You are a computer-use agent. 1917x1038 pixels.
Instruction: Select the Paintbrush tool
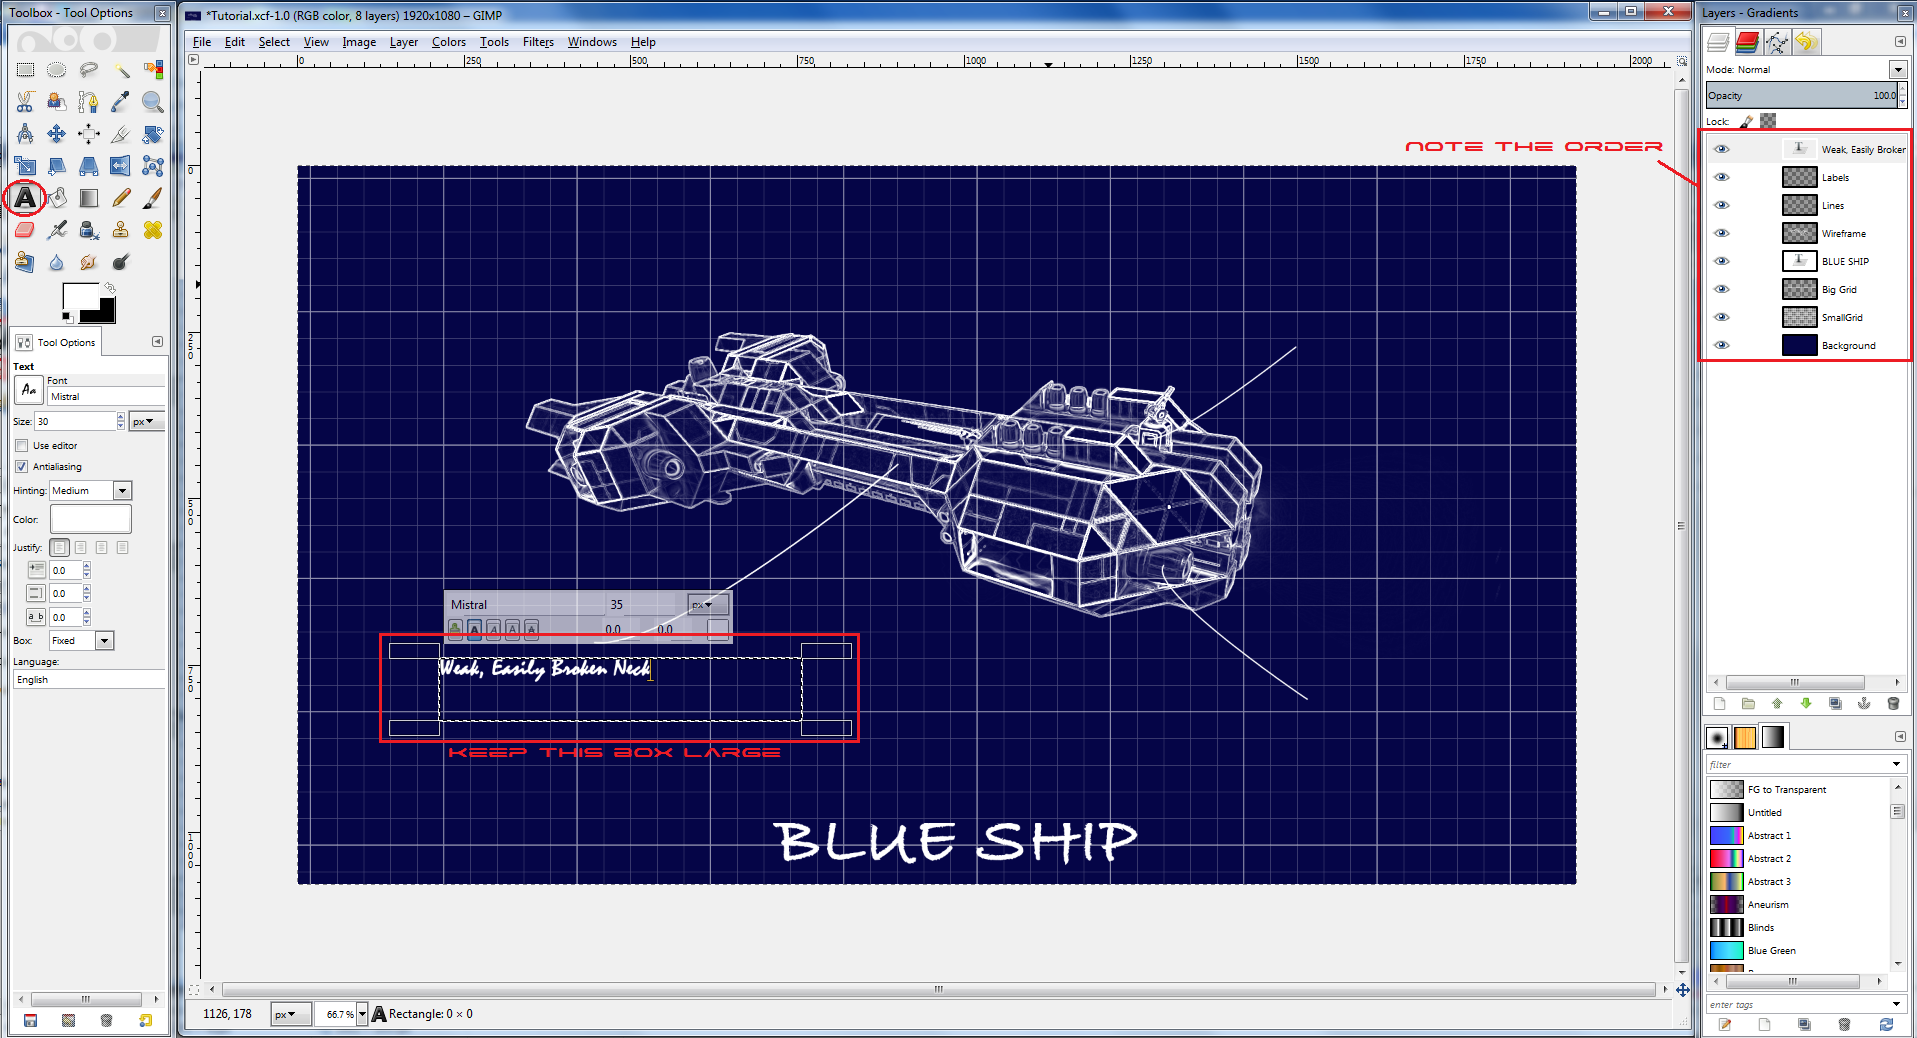[153, 198]
